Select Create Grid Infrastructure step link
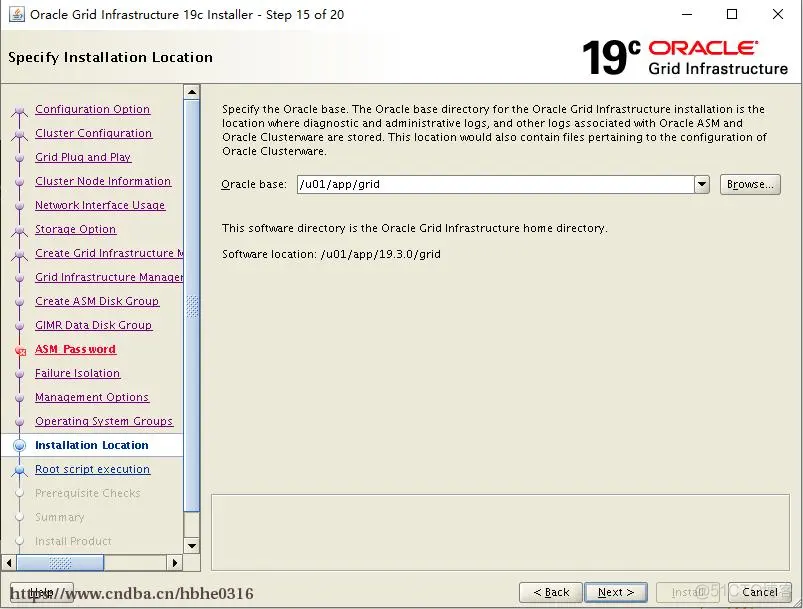Image resolution: width=803 pixels, height=609 pixels. pos(109,253)
